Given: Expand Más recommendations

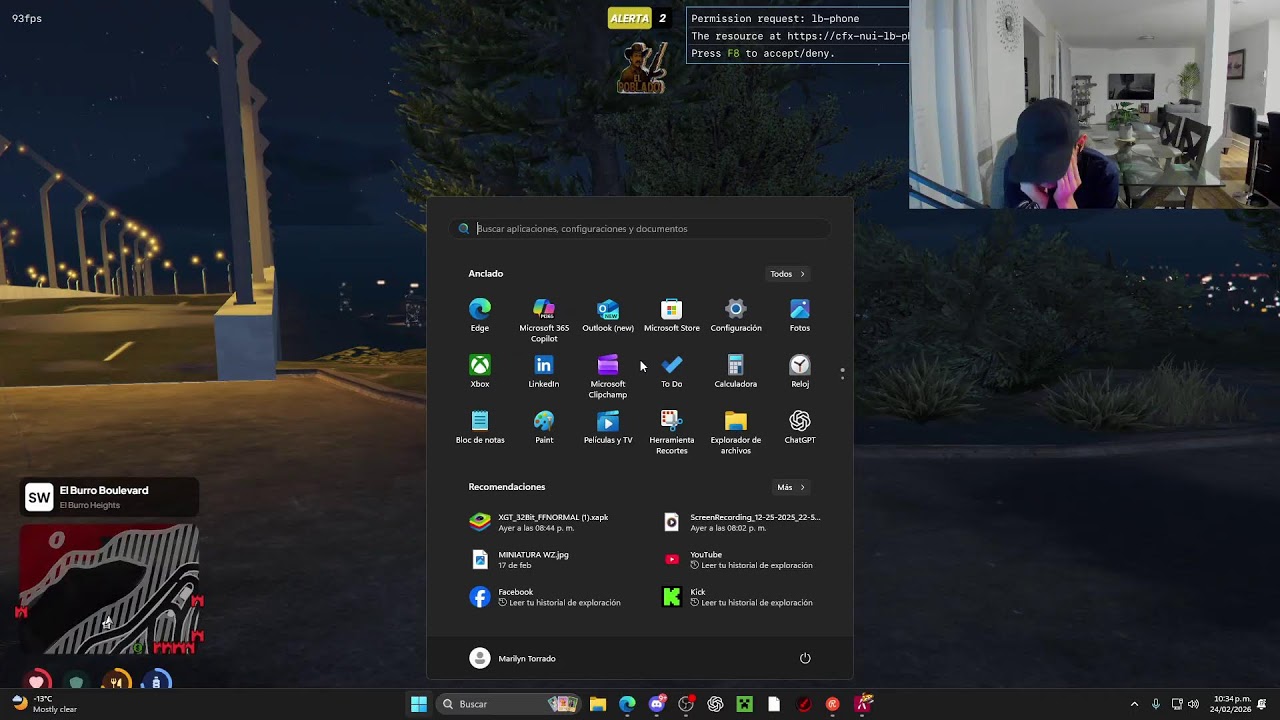Looking at the screenshot, I should pos(791,487).
